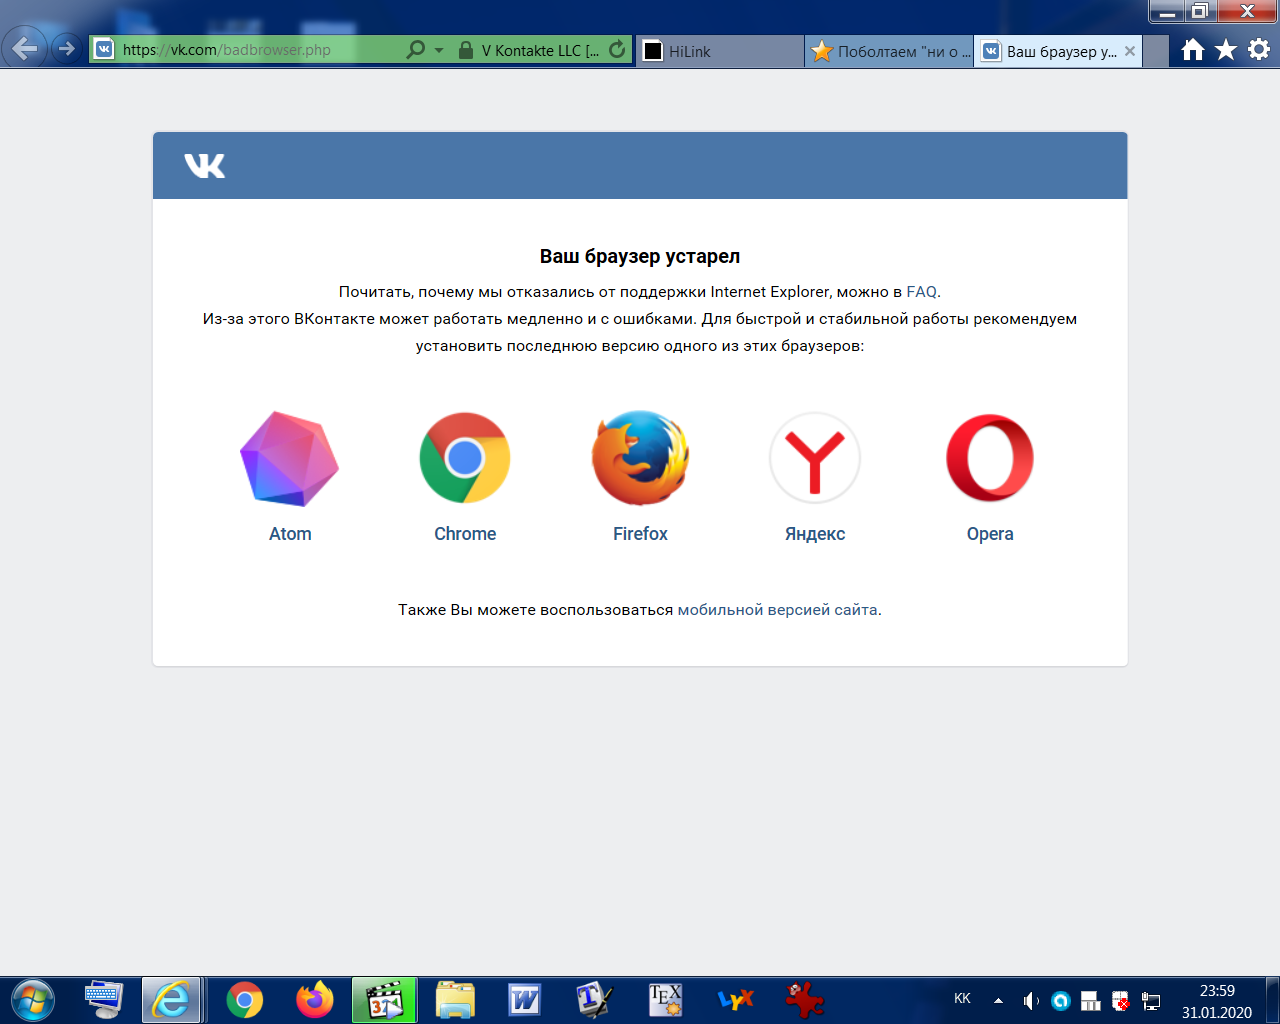The height and width of the screenshot is (1024, 1280).
Task: Show hidden tray icons arrow
Action: pyautogui.click(x=998, y=1000)
